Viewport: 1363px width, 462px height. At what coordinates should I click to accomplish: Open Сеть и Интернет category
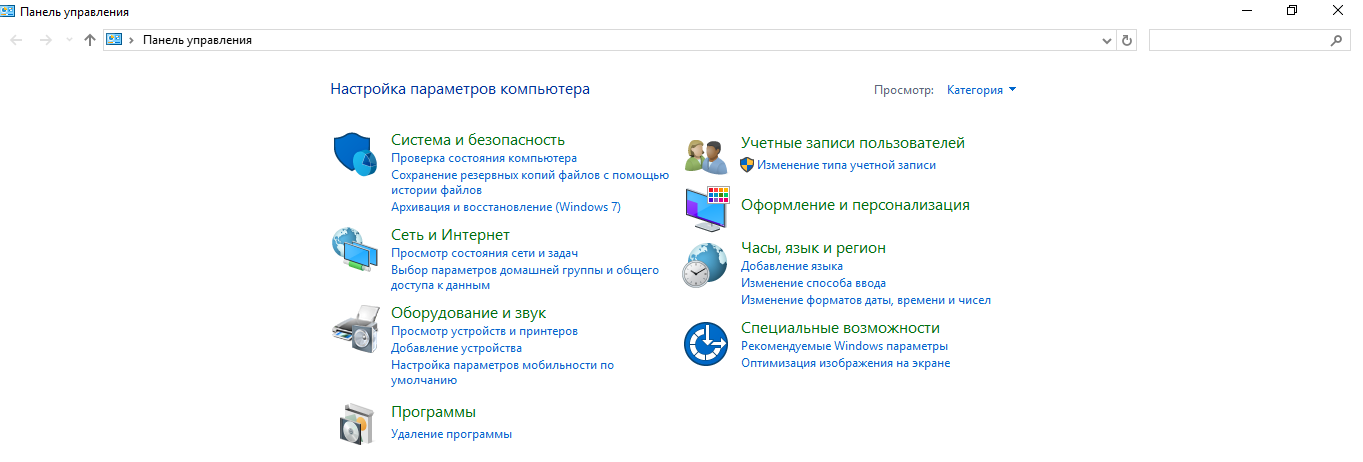[450, 235]
